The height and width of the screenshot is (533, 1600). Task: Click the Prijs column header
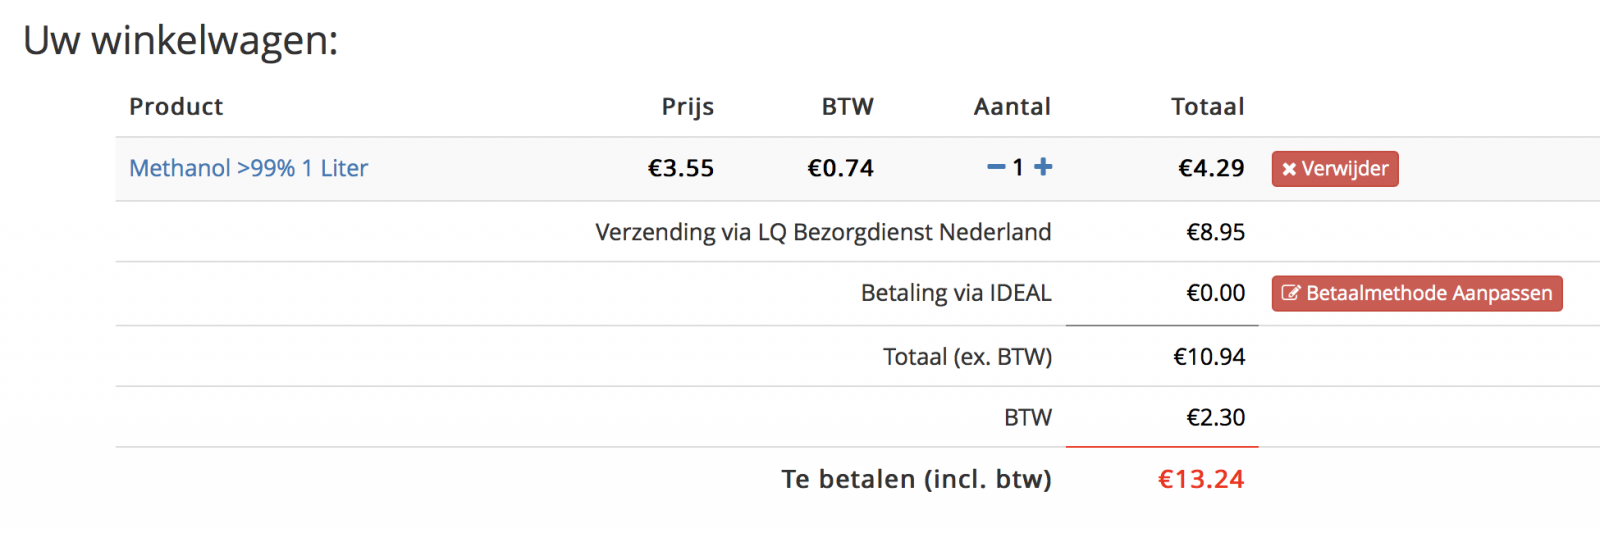tap(688, 107)
